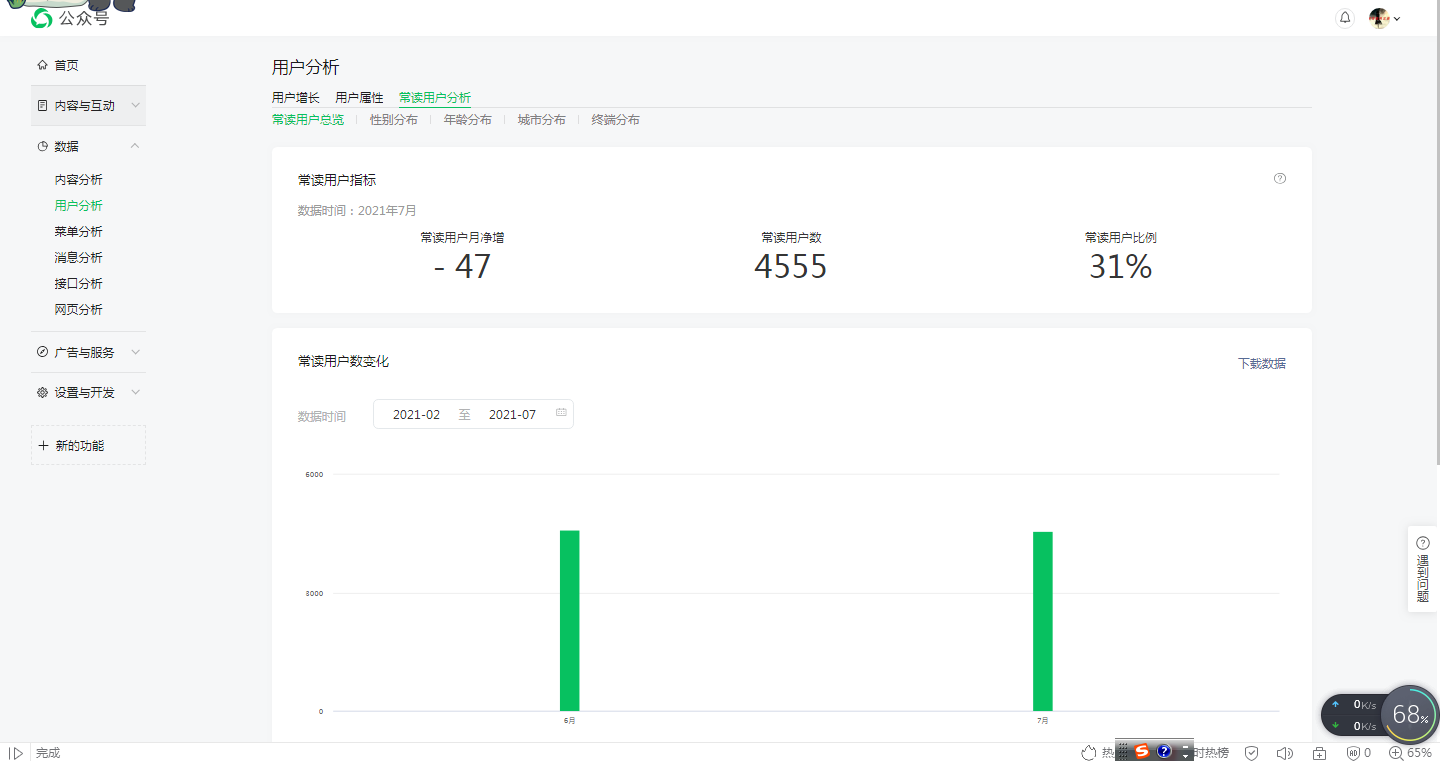The width and height of the screenshot is (1440, 761).
Task: Click the help question mark in 常读用户指标
Action: 1279,179
